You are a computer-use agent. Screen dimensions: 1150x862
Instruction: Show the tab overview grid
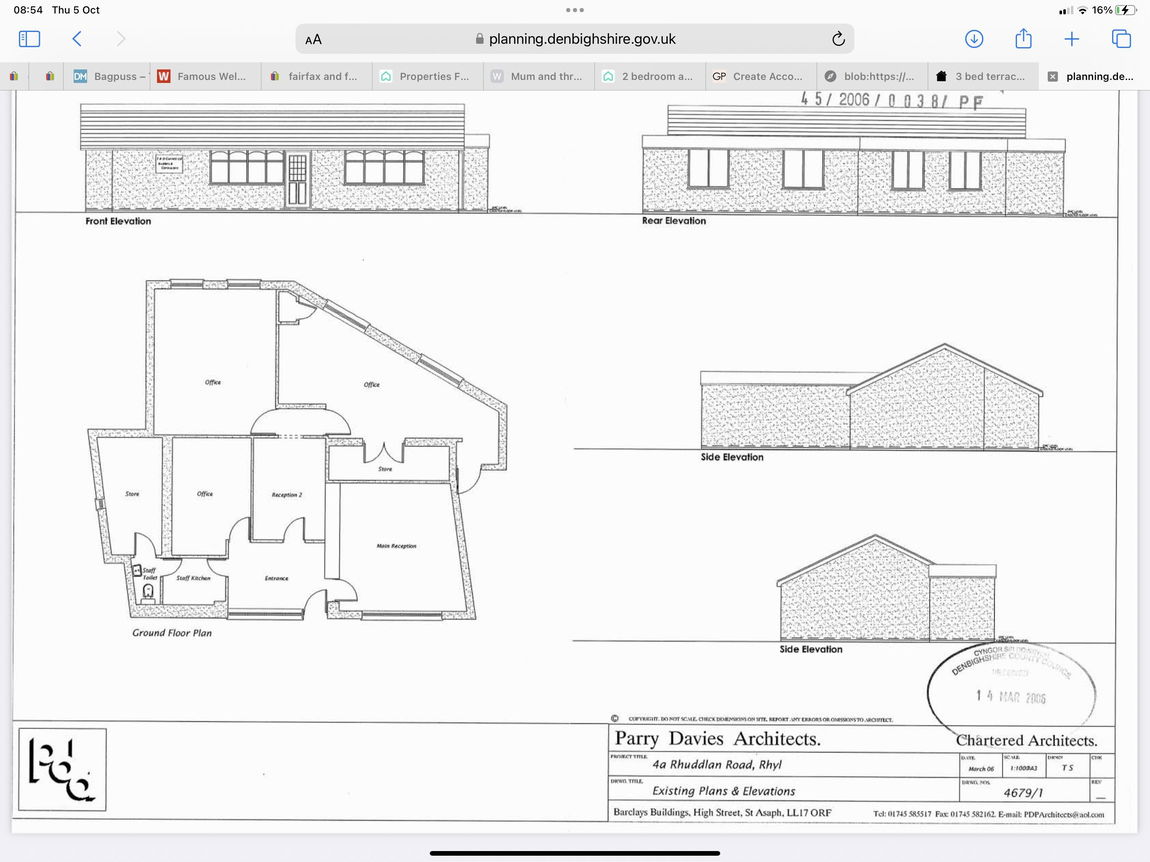(1121, 39)
